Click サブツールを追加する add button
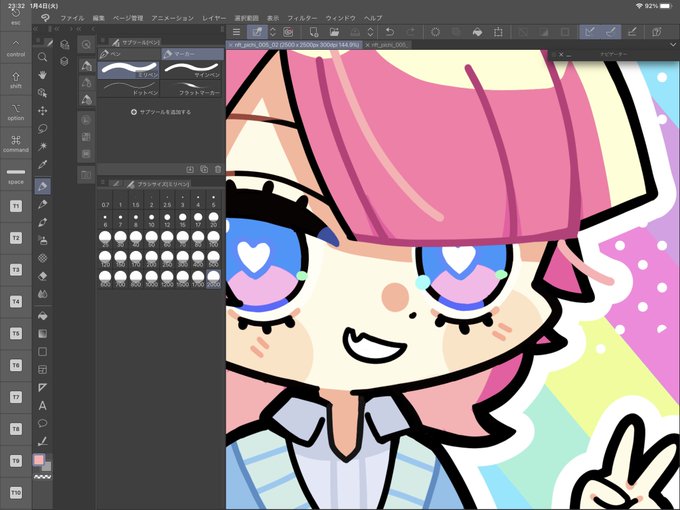Image resolution: width=680 pixels, height=510 pixels. tap(161, 112)
